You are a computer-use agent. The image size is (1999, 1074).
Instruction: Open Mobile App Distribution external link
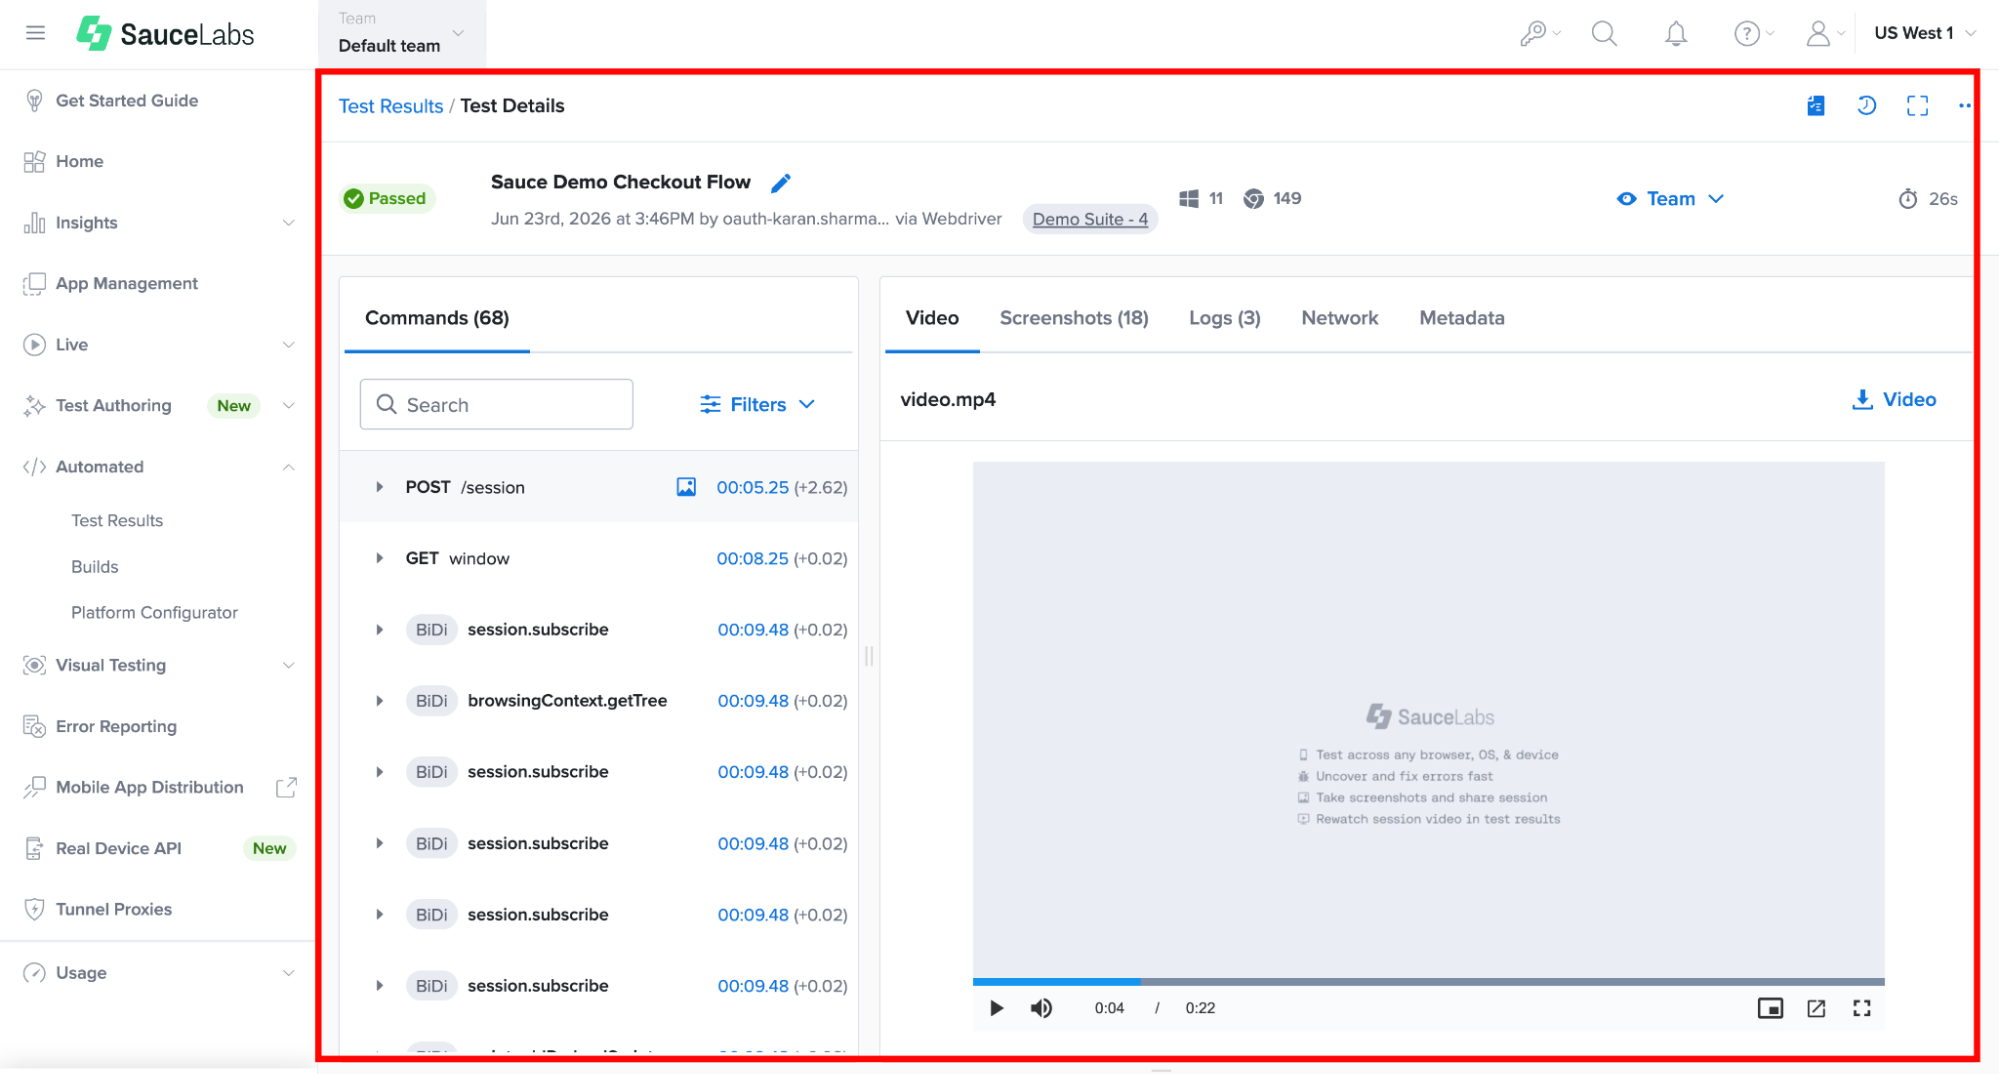[286, 787]
